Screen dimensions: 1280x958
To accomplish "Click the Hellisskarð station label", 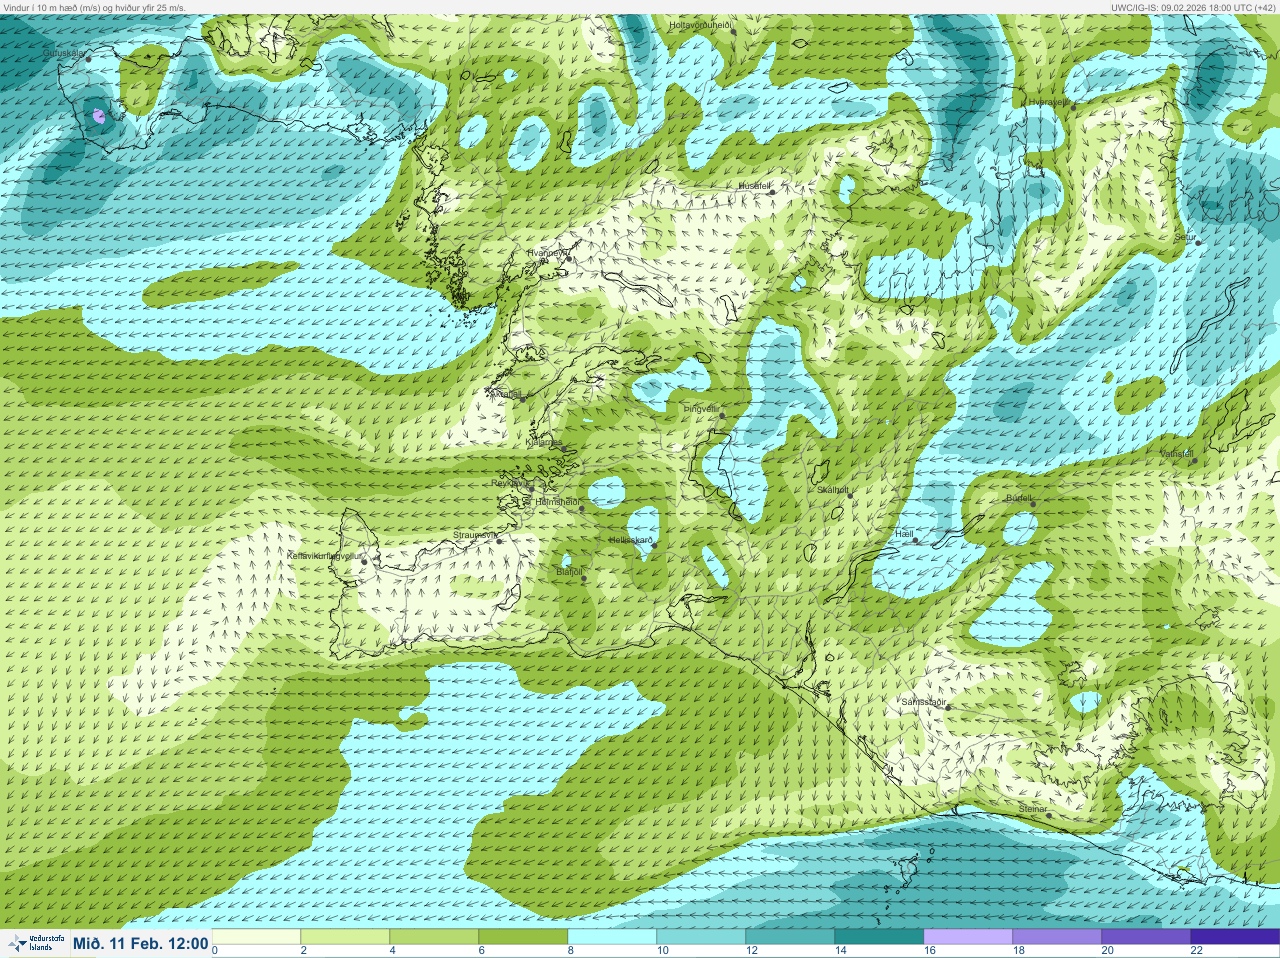I will (x=630, y=540).
